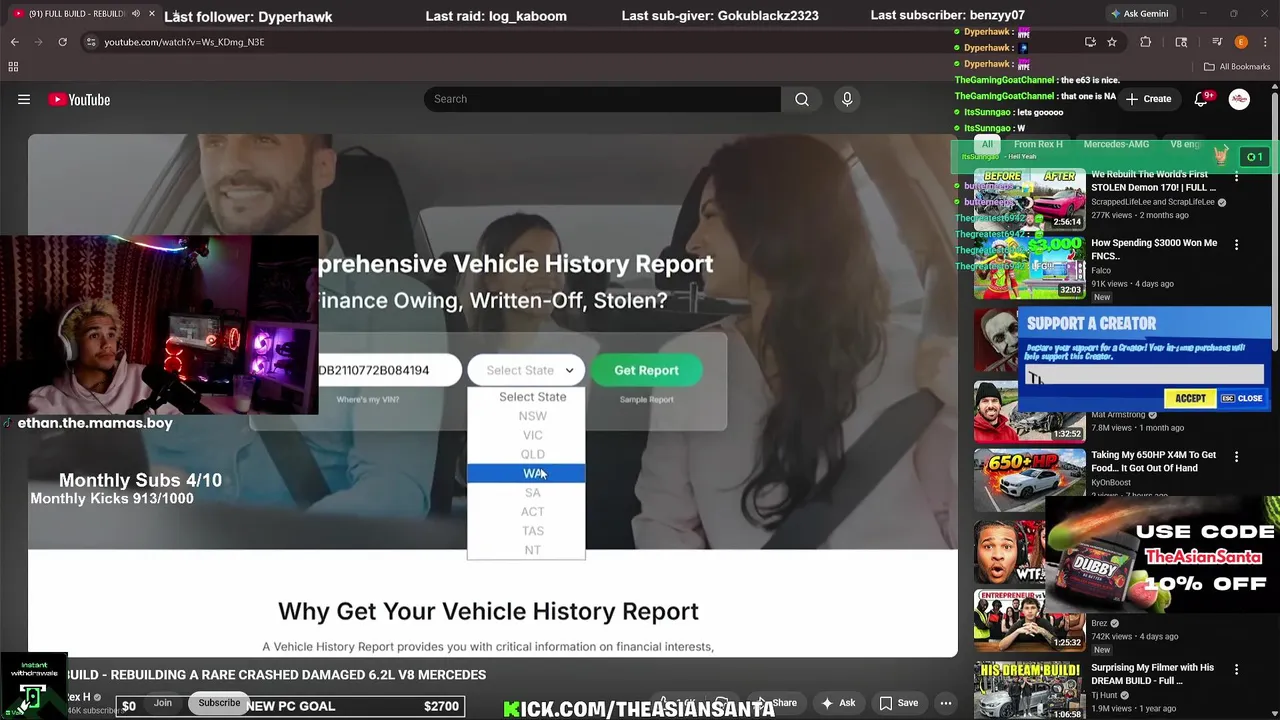Image resolution: width=1280 pixels, height=720 pixels.
Task: Open the Create button
Action: tap(1148, 99)
